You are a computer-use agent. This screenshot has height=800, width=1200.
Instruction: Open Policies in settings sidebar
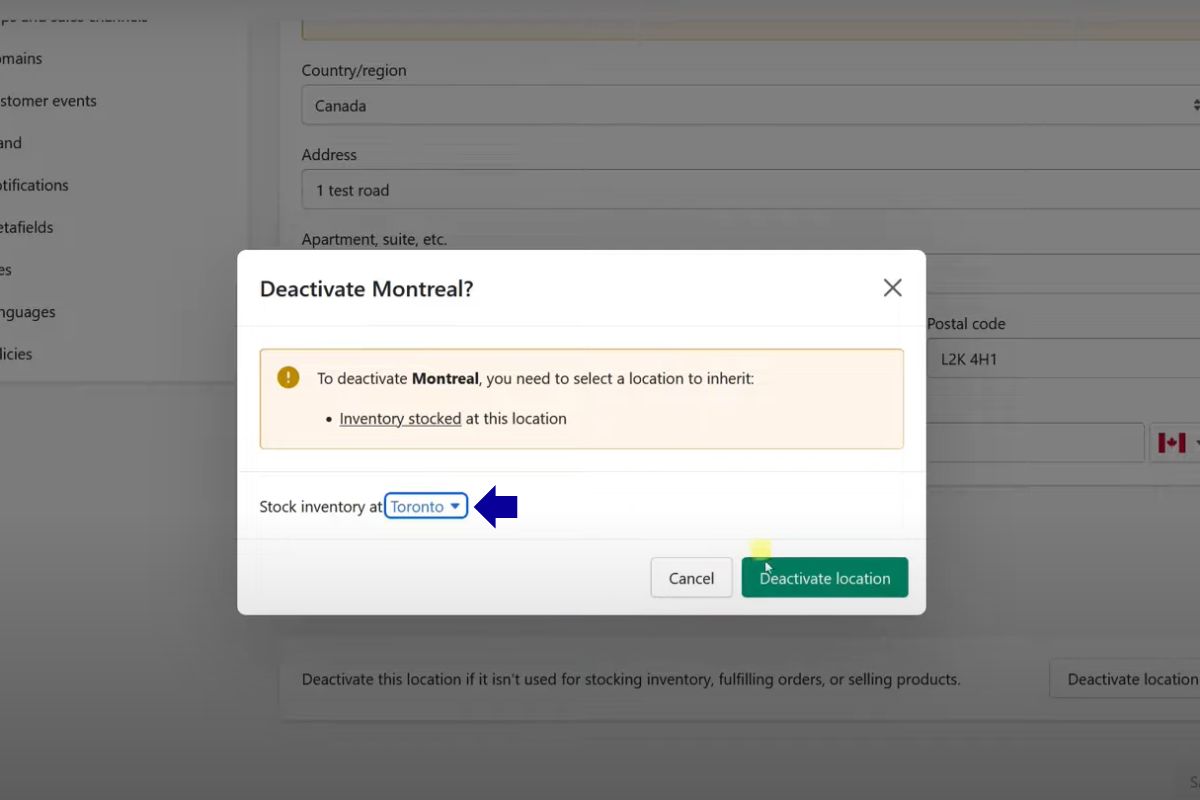click(x=15, y=354)
